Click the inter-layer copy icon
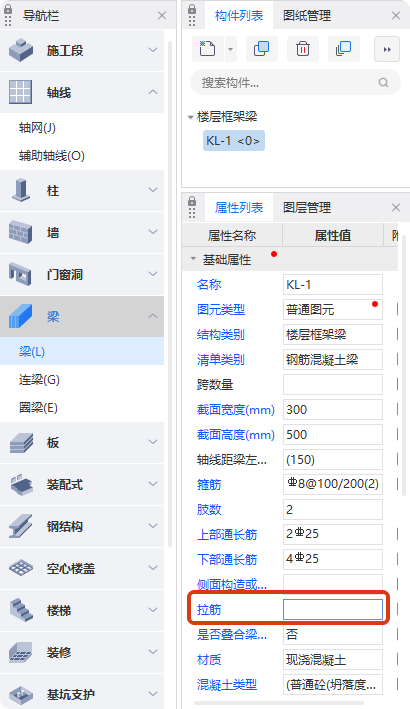Screen dimensions: 410x709 tap(344, 49)
